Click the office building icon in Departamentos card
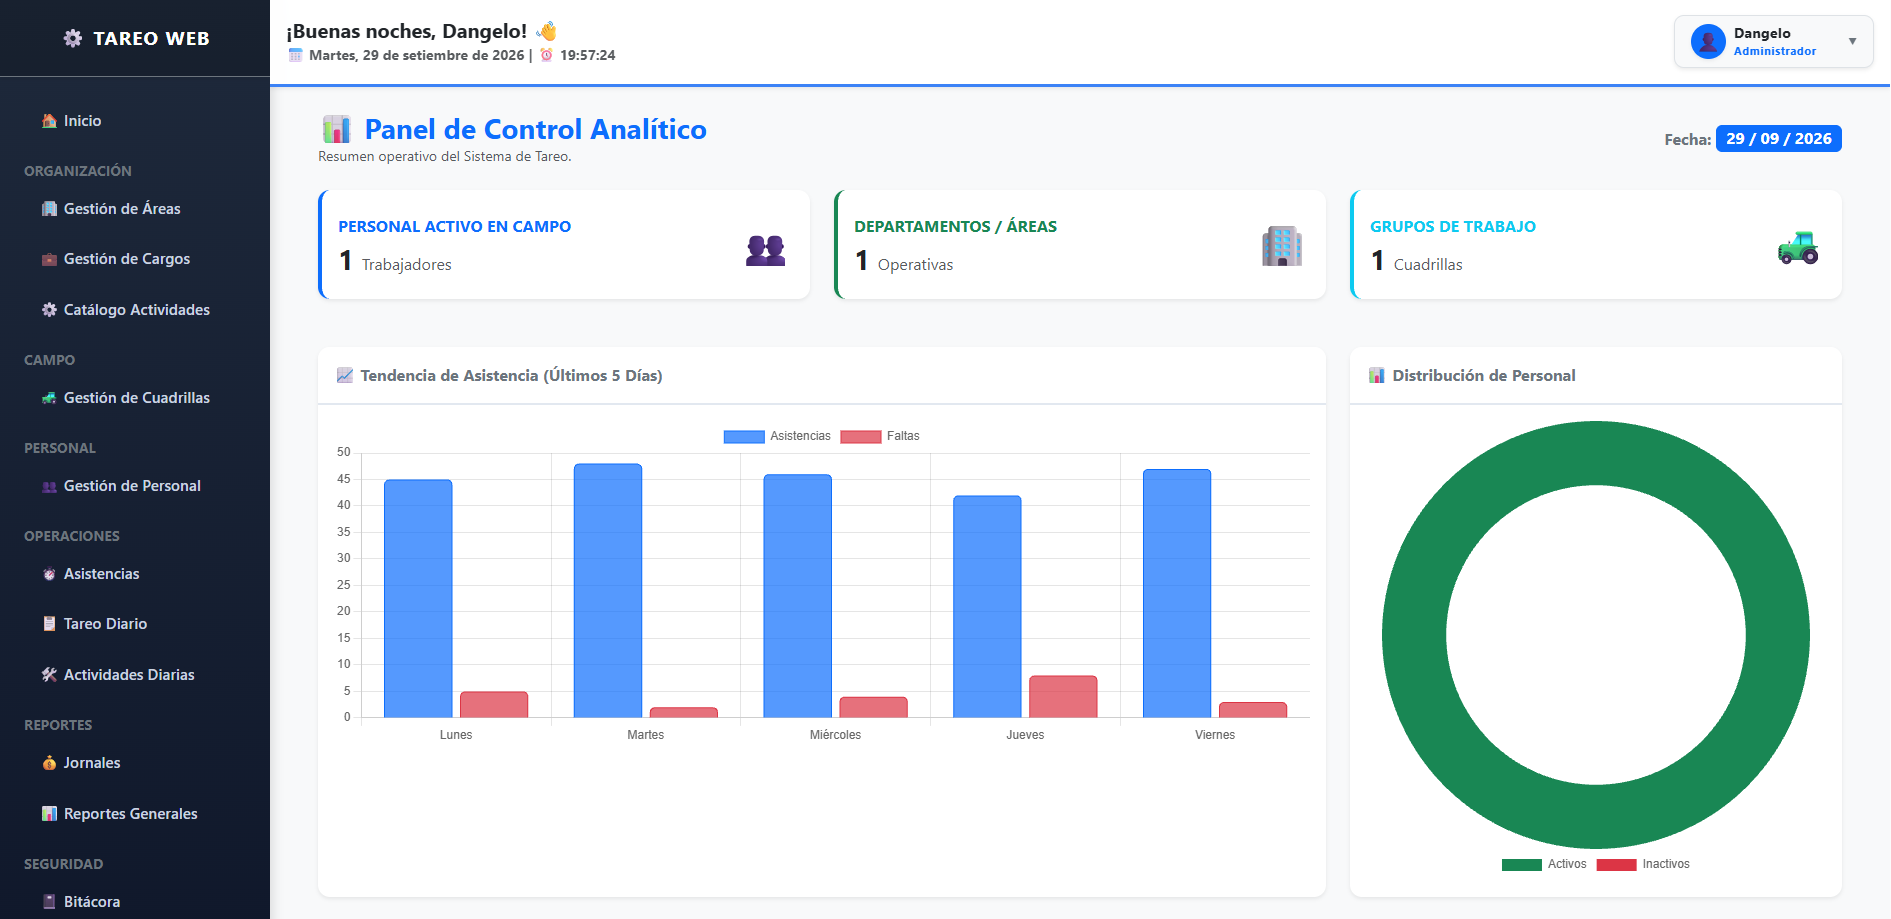This screenshot has width=1891, height=919. coord(1282,246)
